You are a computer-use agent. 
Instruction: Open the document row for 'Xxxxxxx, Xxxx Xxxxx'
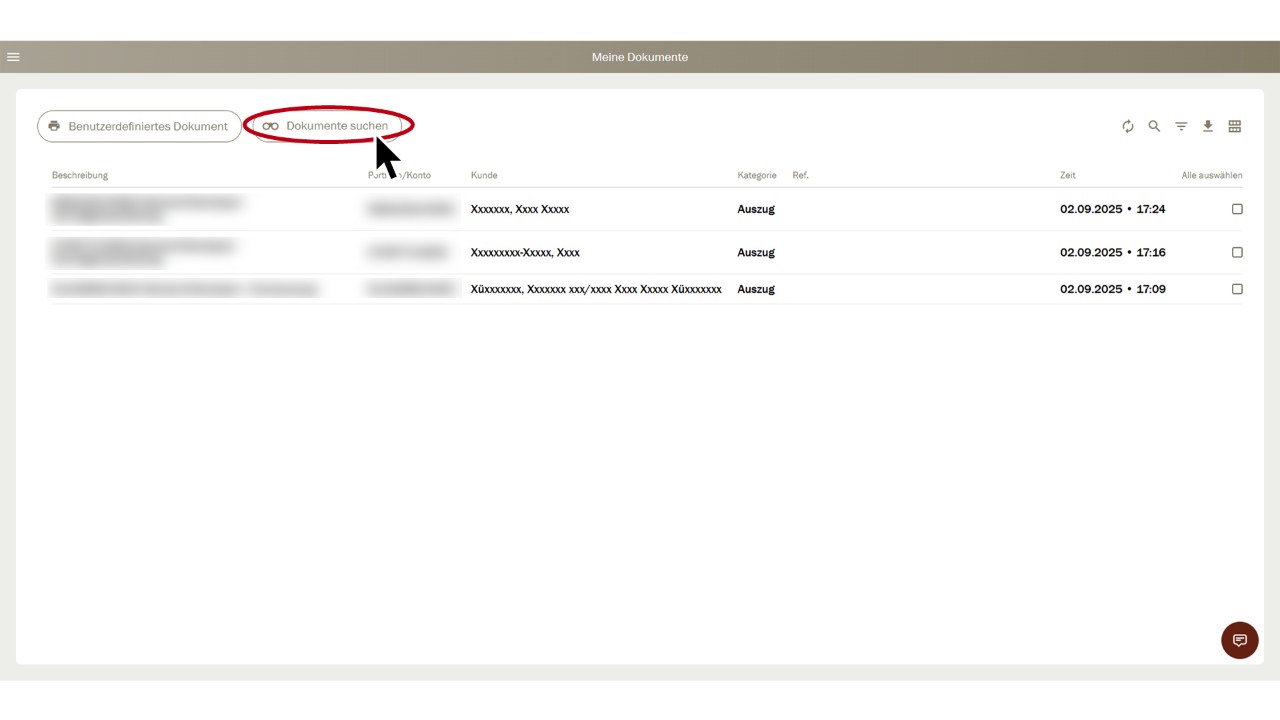(520, 209)
